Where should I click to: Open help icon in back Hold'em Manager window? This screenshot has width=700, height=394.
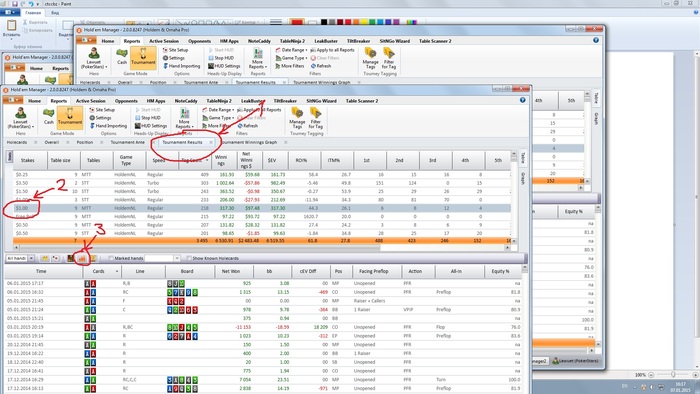pos(596,40)
